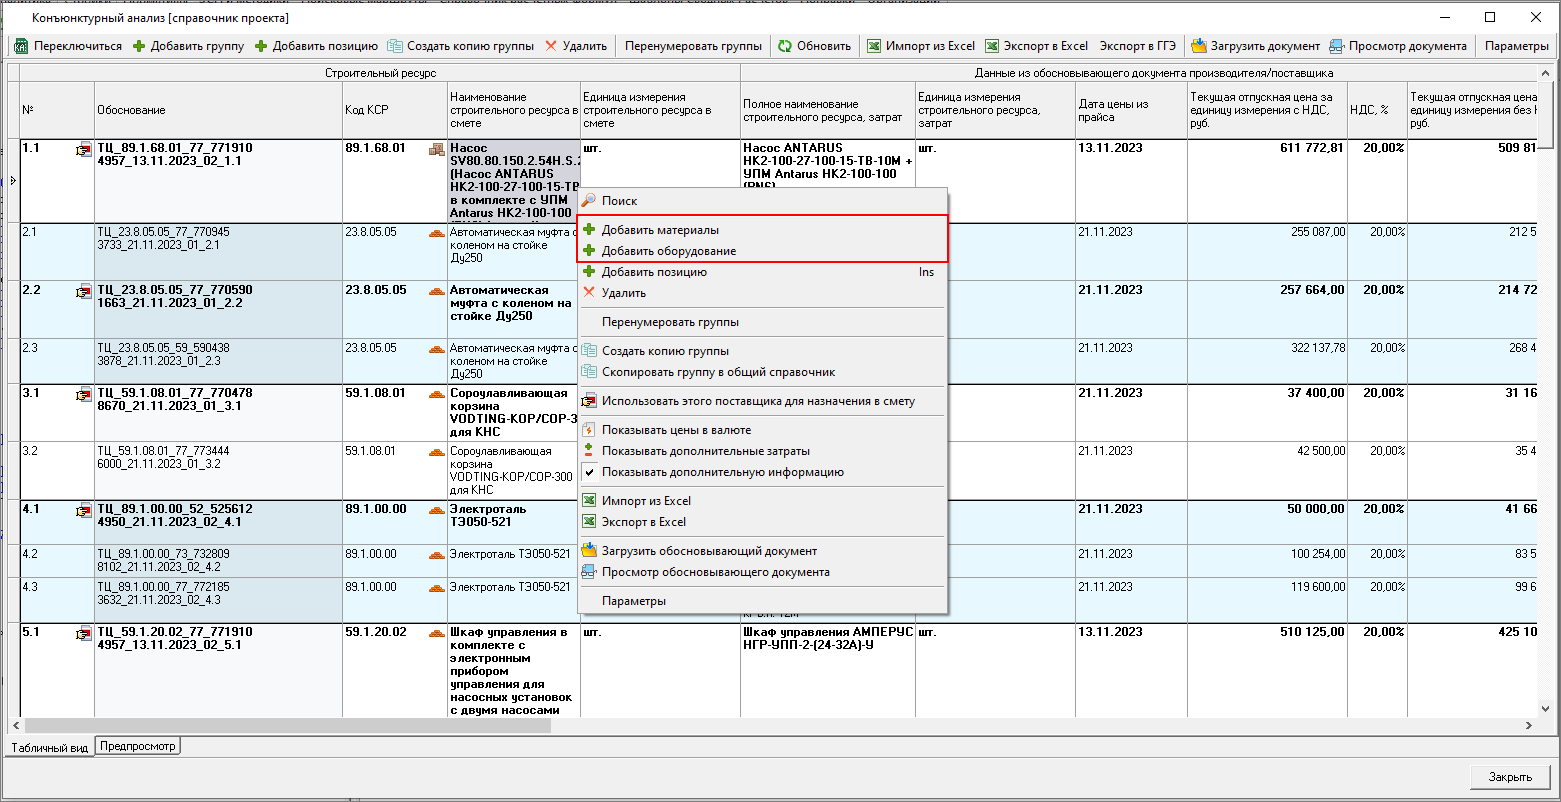Screen dimensions: 1561x802
Task: Uncheck Показывать дополнительную информацию
Action: (722, 472)
